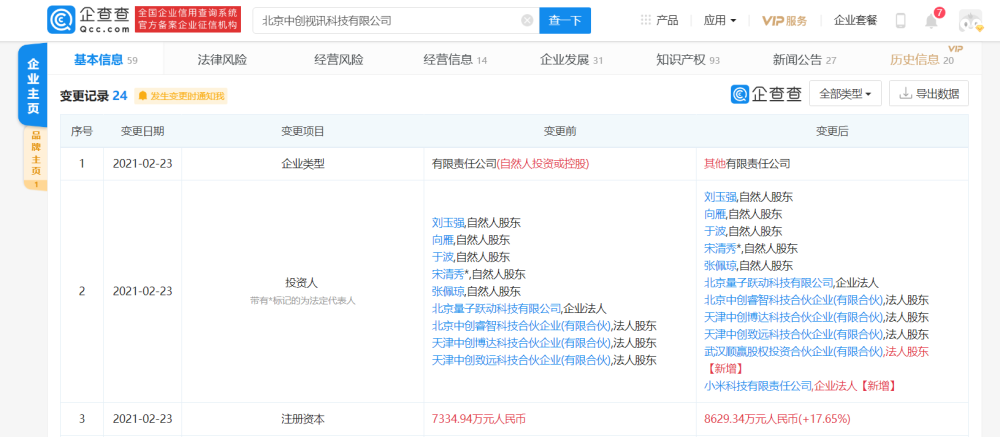Screen dimensions: 1000x437
Task: Click the 企业类型 cell in row 1
Action: coord(303,164)
